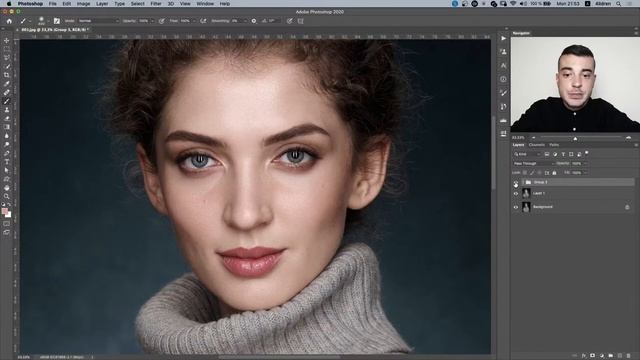Hide the Background layer

pos(516,207)
